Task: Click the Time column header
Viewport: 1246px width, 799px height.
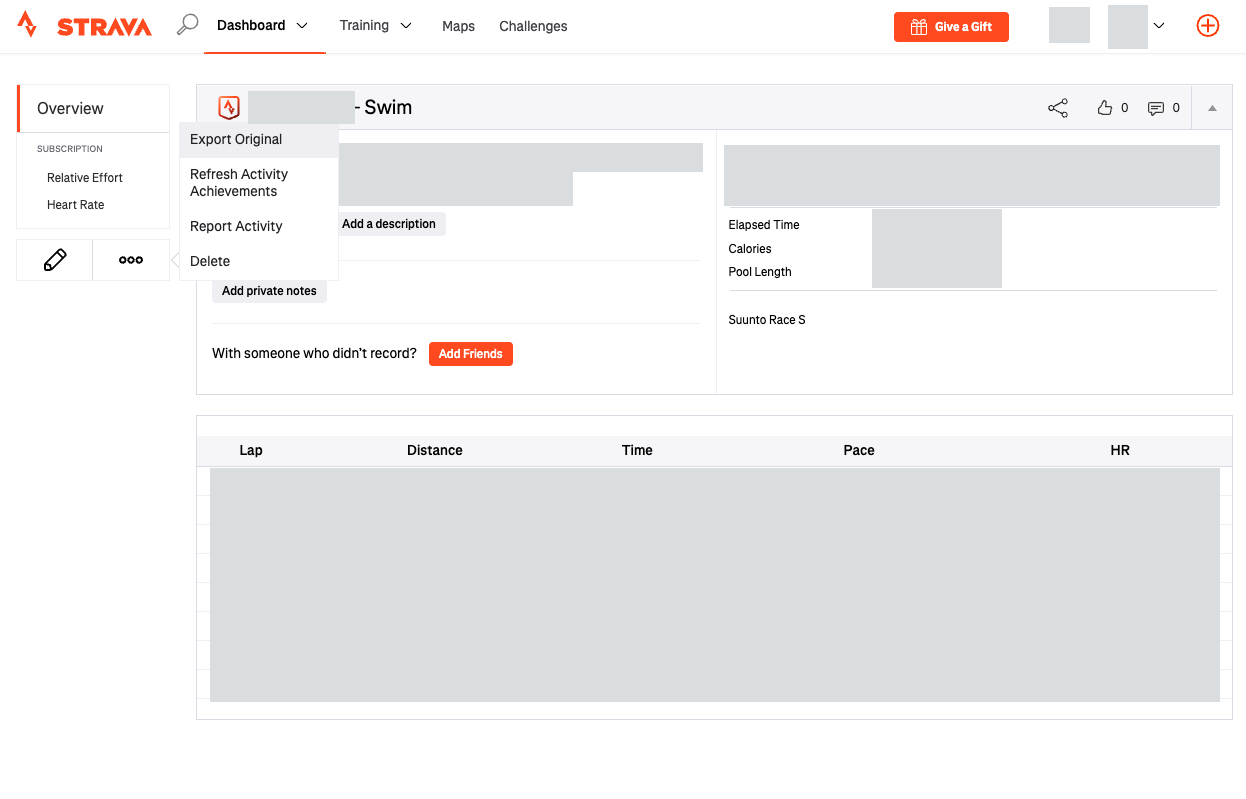Action: click(637, 451)
